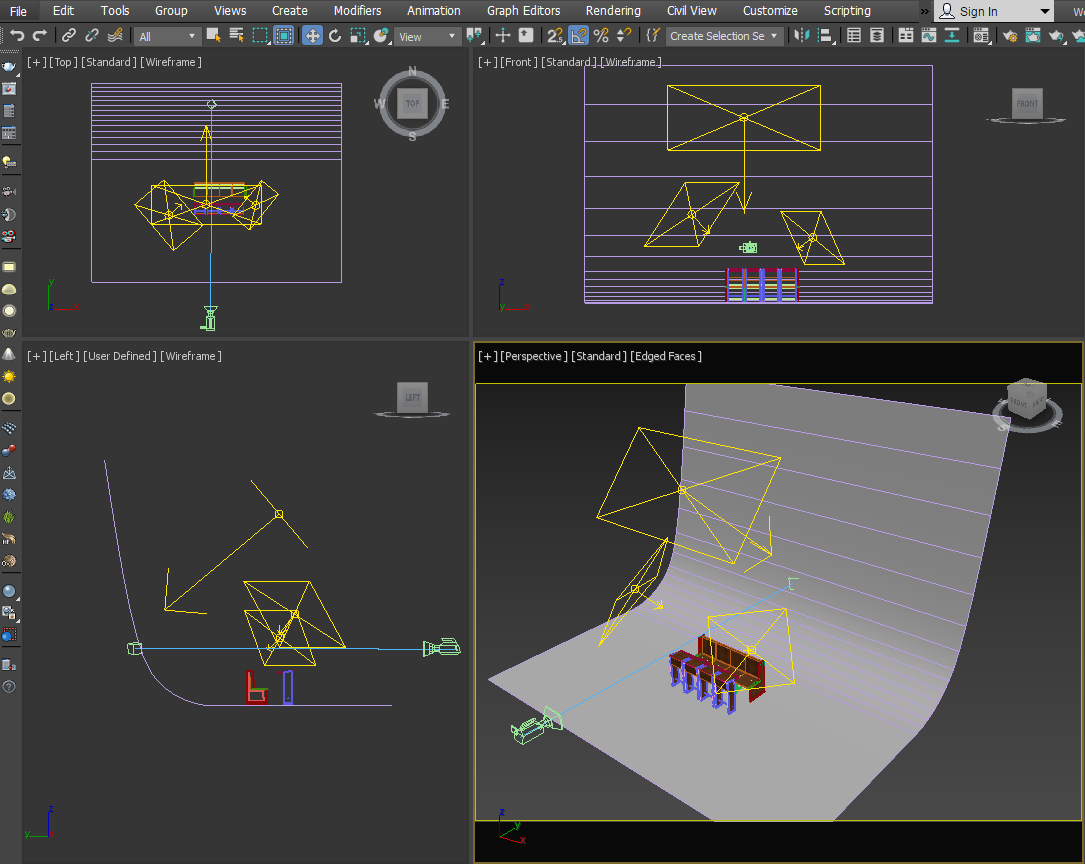This screenshot has height=864, width=1085.
Task: Select the Move transform tool
Action: [x=312, y=36]
